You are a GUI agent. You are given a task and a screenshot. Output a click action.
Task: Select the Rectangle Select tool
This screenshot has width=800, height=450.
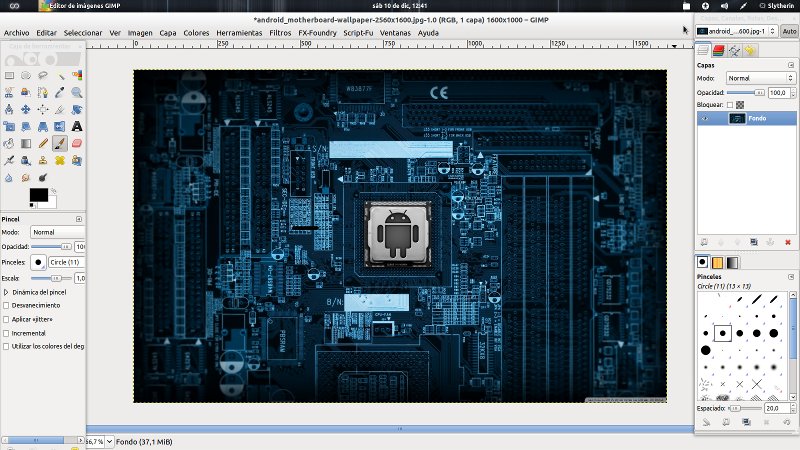9,76
